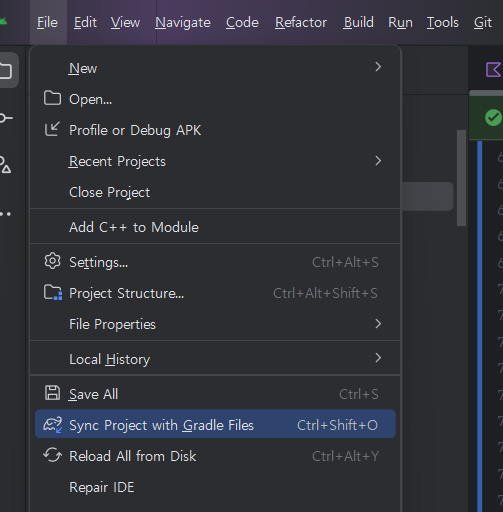The image size is (503, 512).
Task: Click the vertical scrollbar beside the menu
Action: (x=461, y=178)
